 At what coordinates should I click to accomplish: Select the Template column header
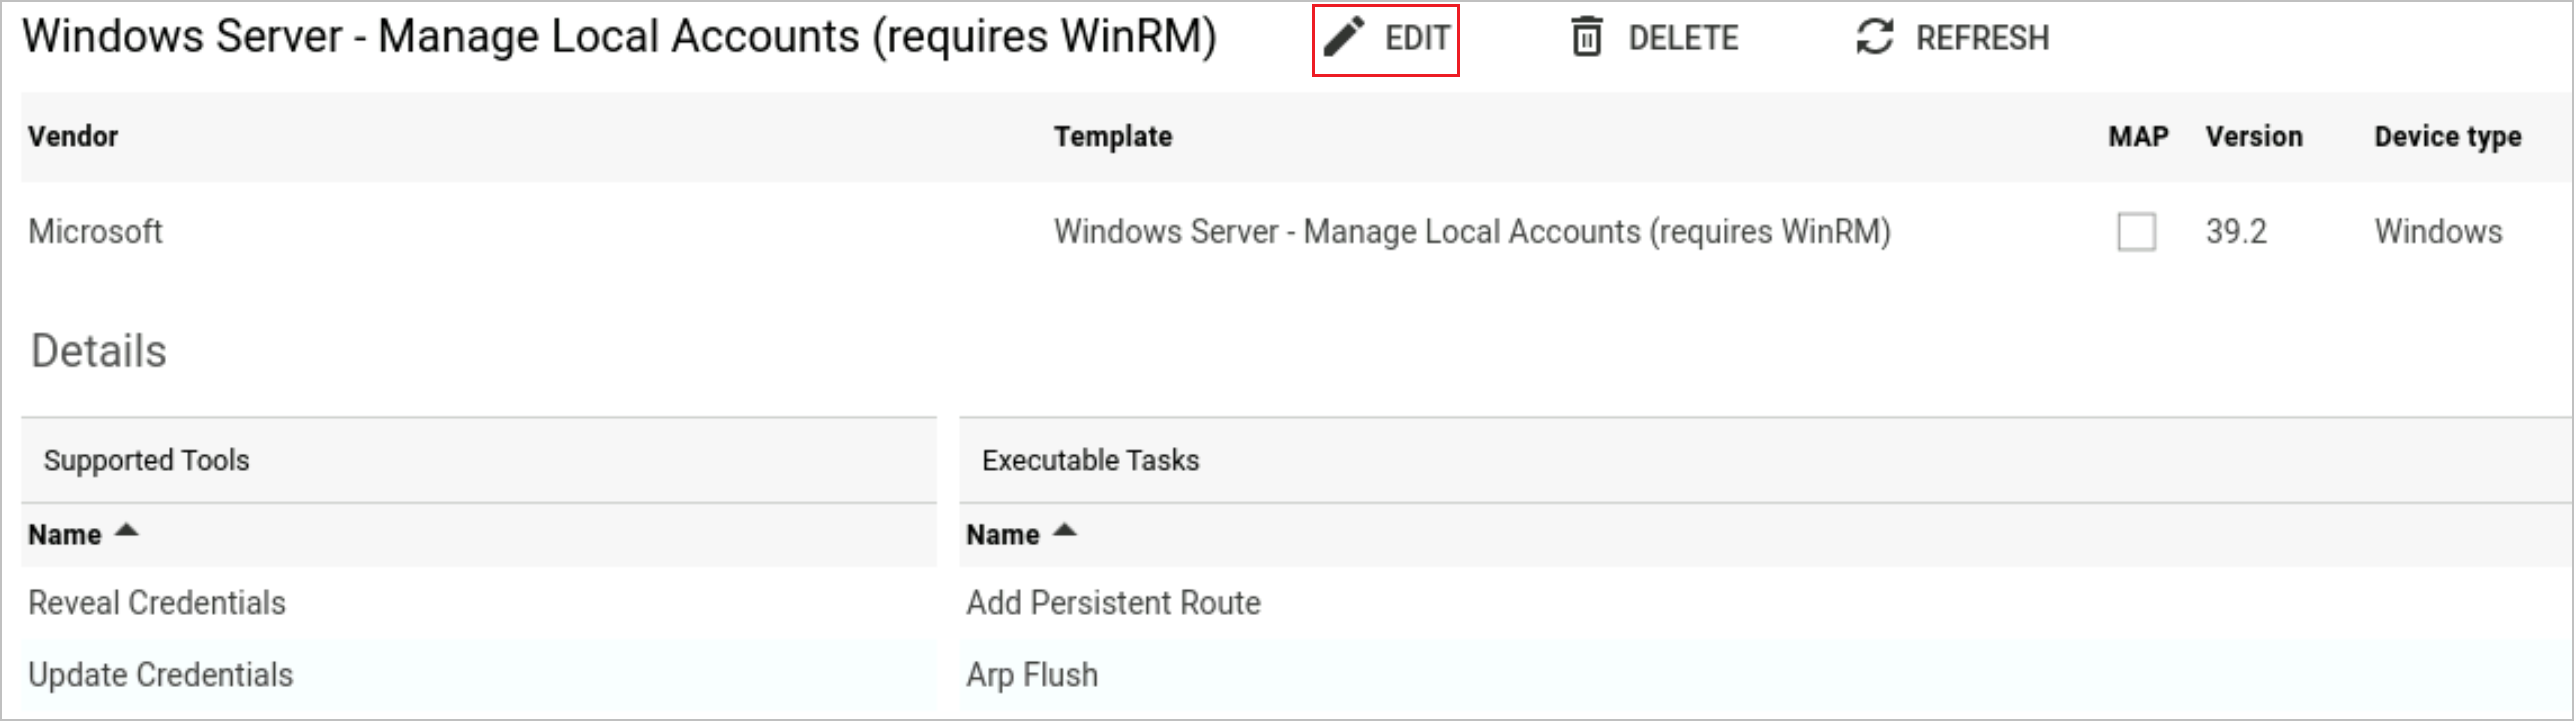1113,137
